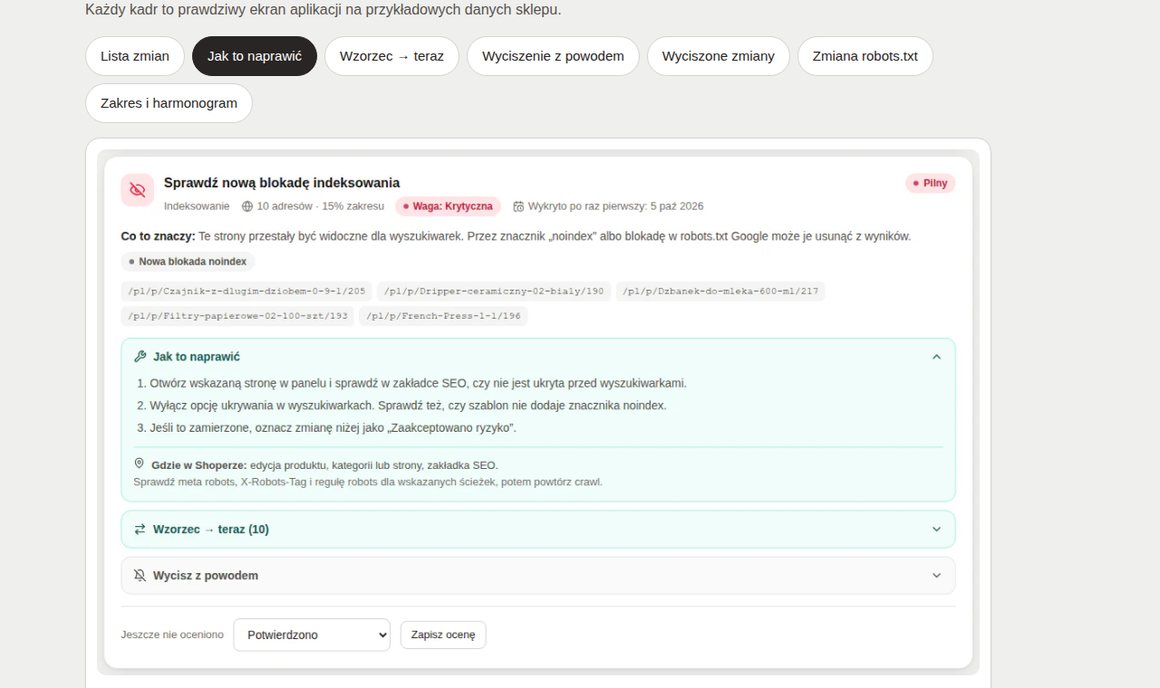Click the Jeszcze nie oceniono label
The image size is (1160, 688).
172,635
